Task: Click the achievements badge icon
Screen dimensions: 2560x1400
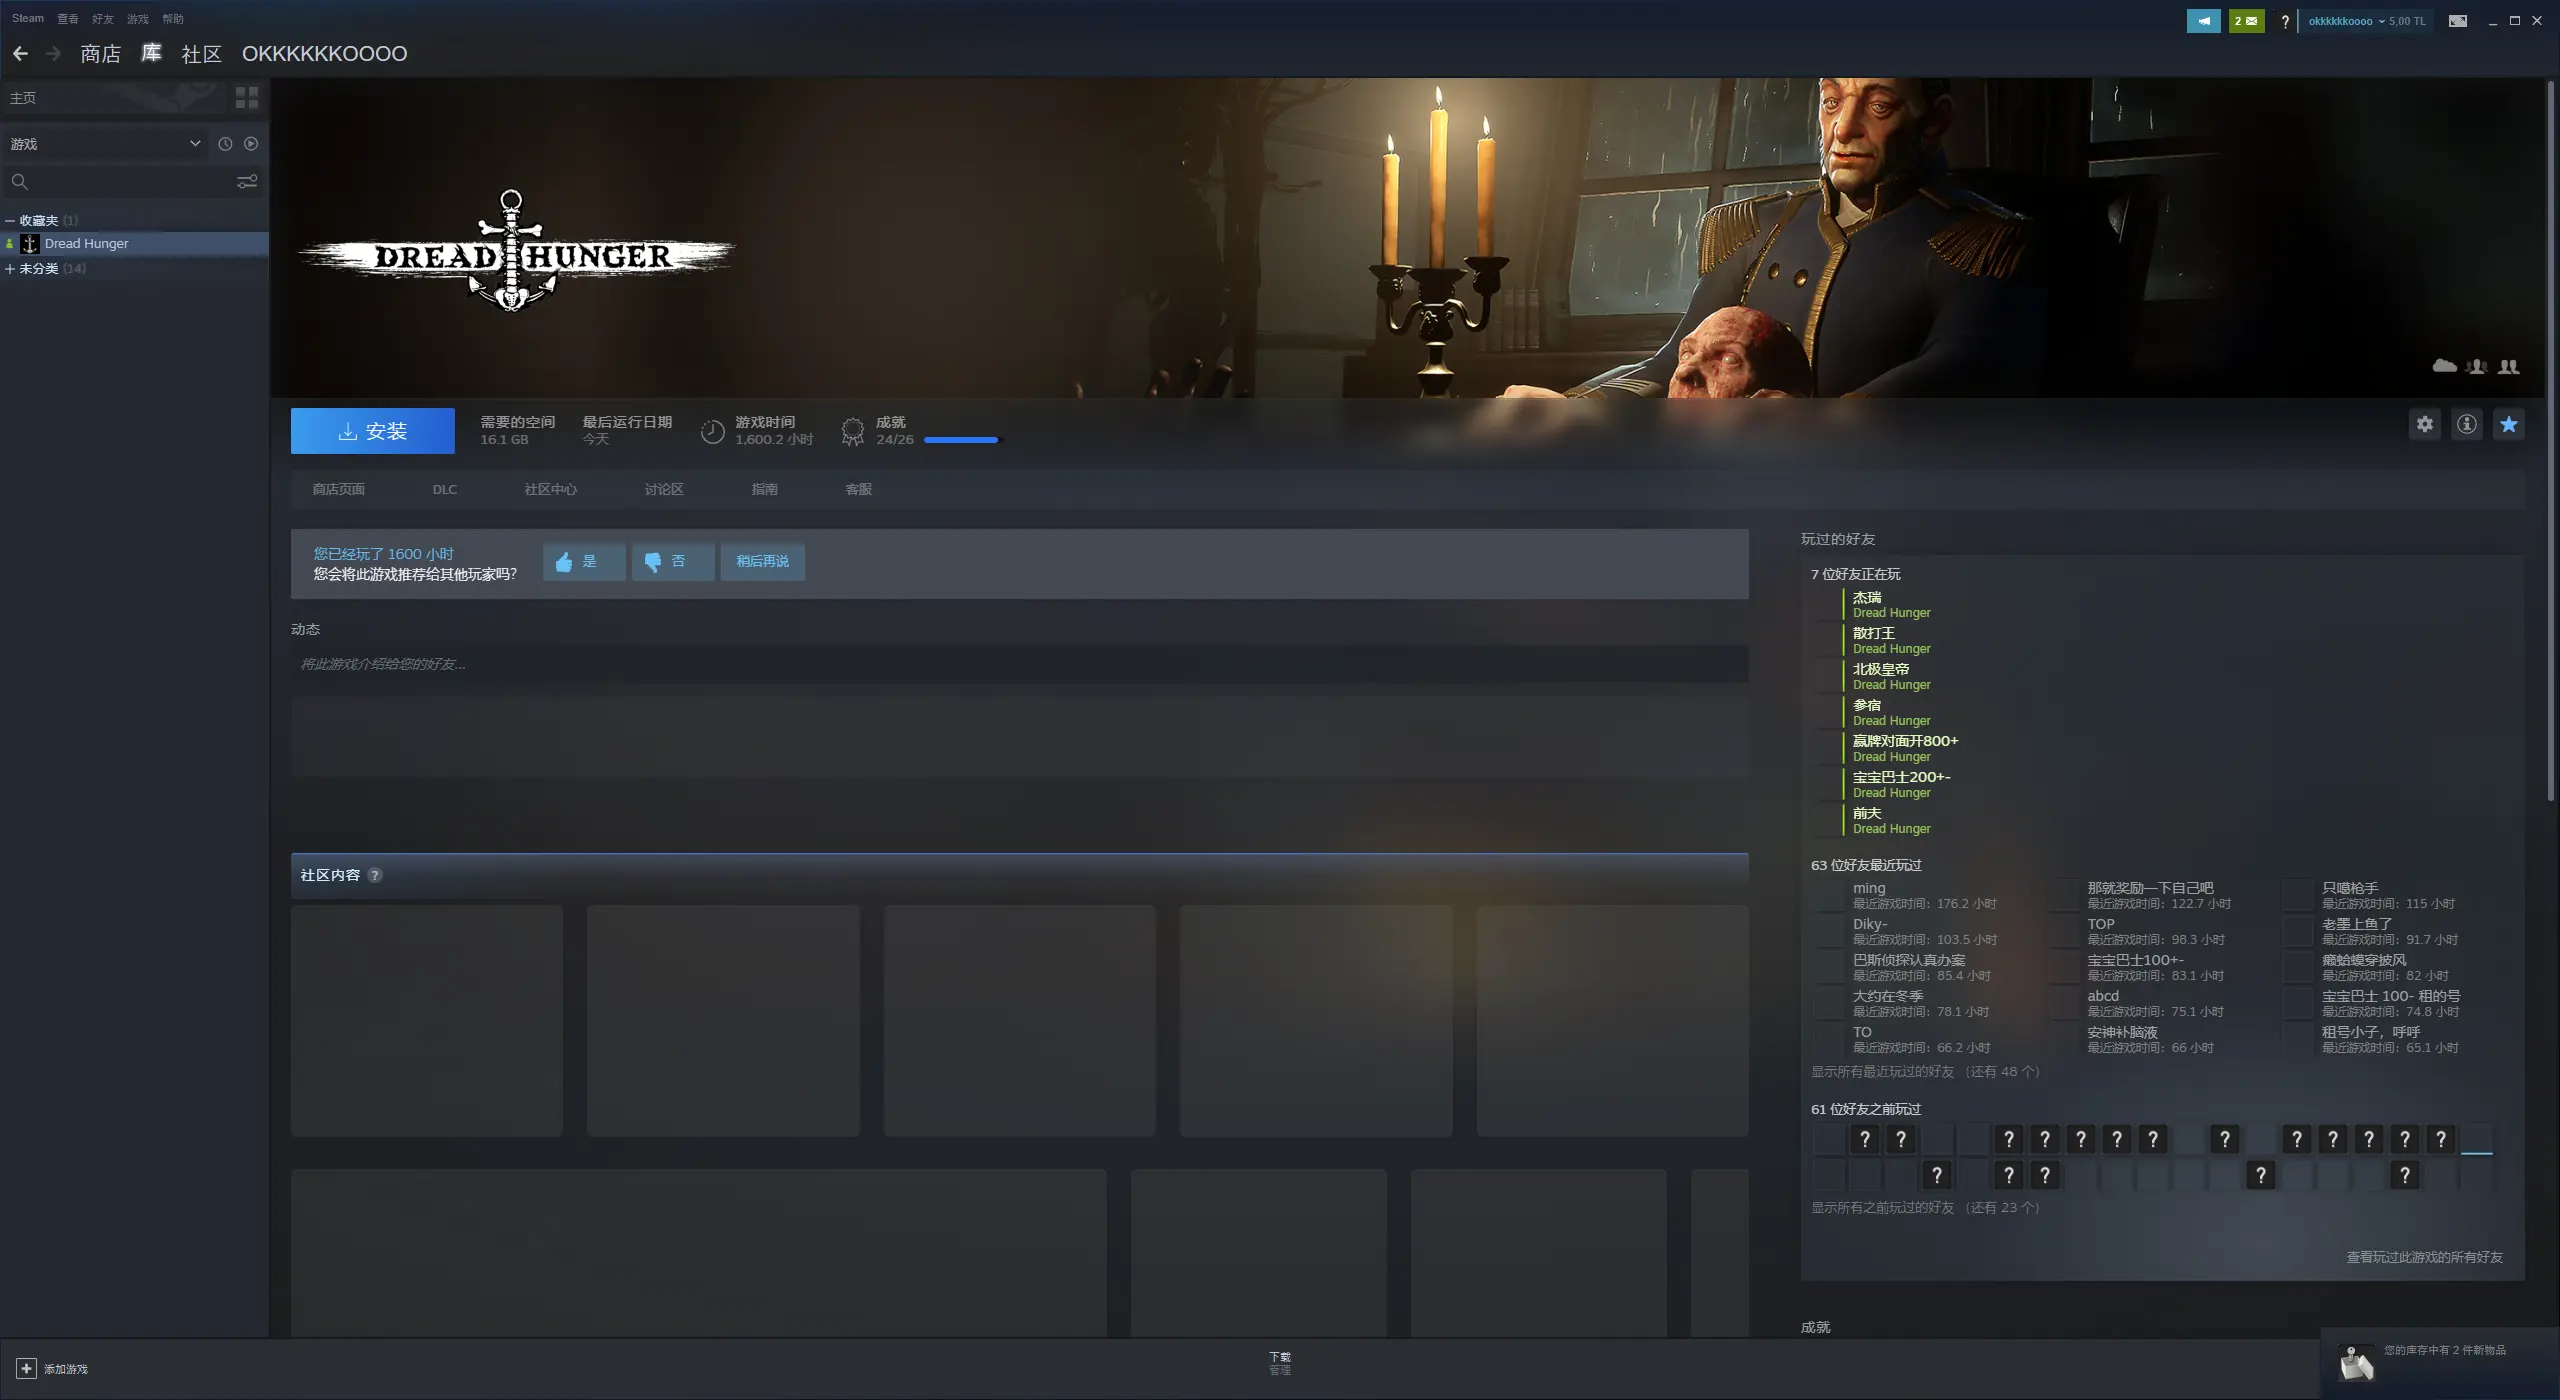Action: [852, 431]
